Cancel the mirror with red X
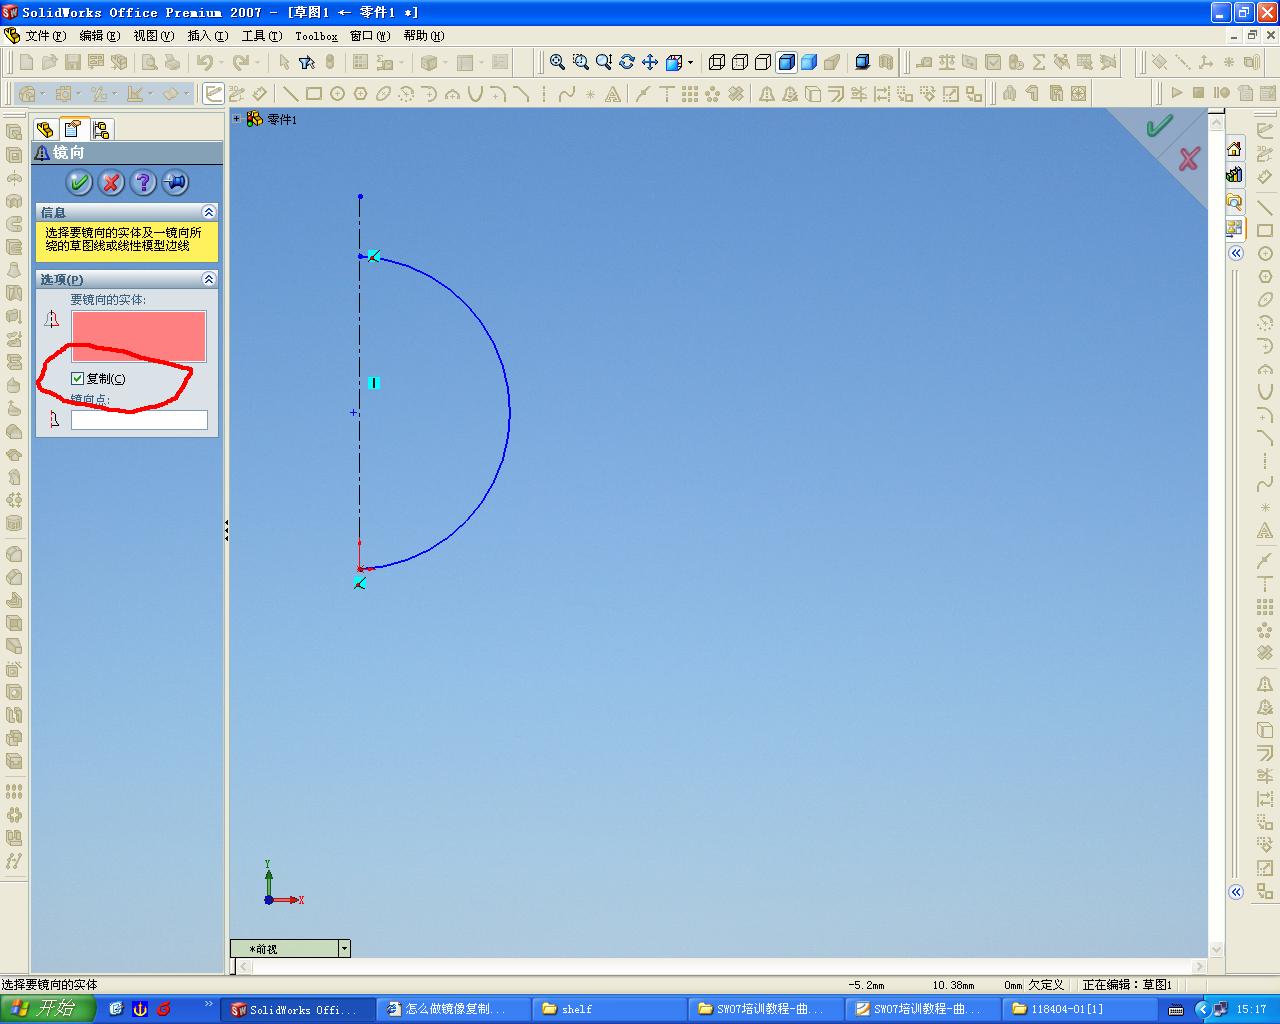 pyautogui.click(x=111, y=183)
